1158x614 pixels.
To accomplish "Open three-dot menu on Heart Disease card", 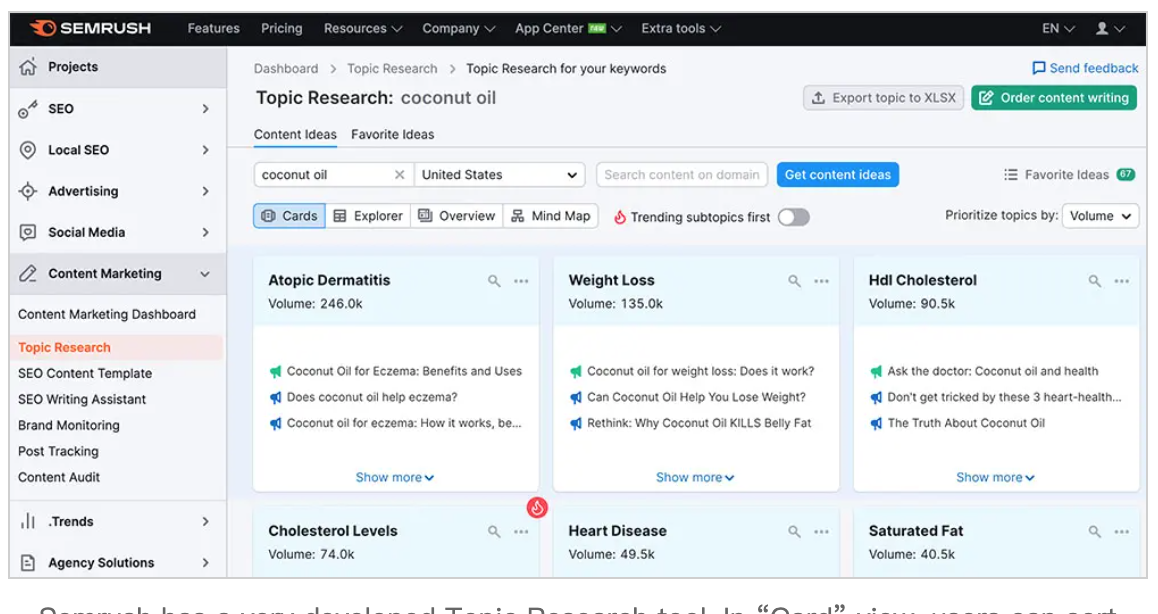I will tap(822, 531).
